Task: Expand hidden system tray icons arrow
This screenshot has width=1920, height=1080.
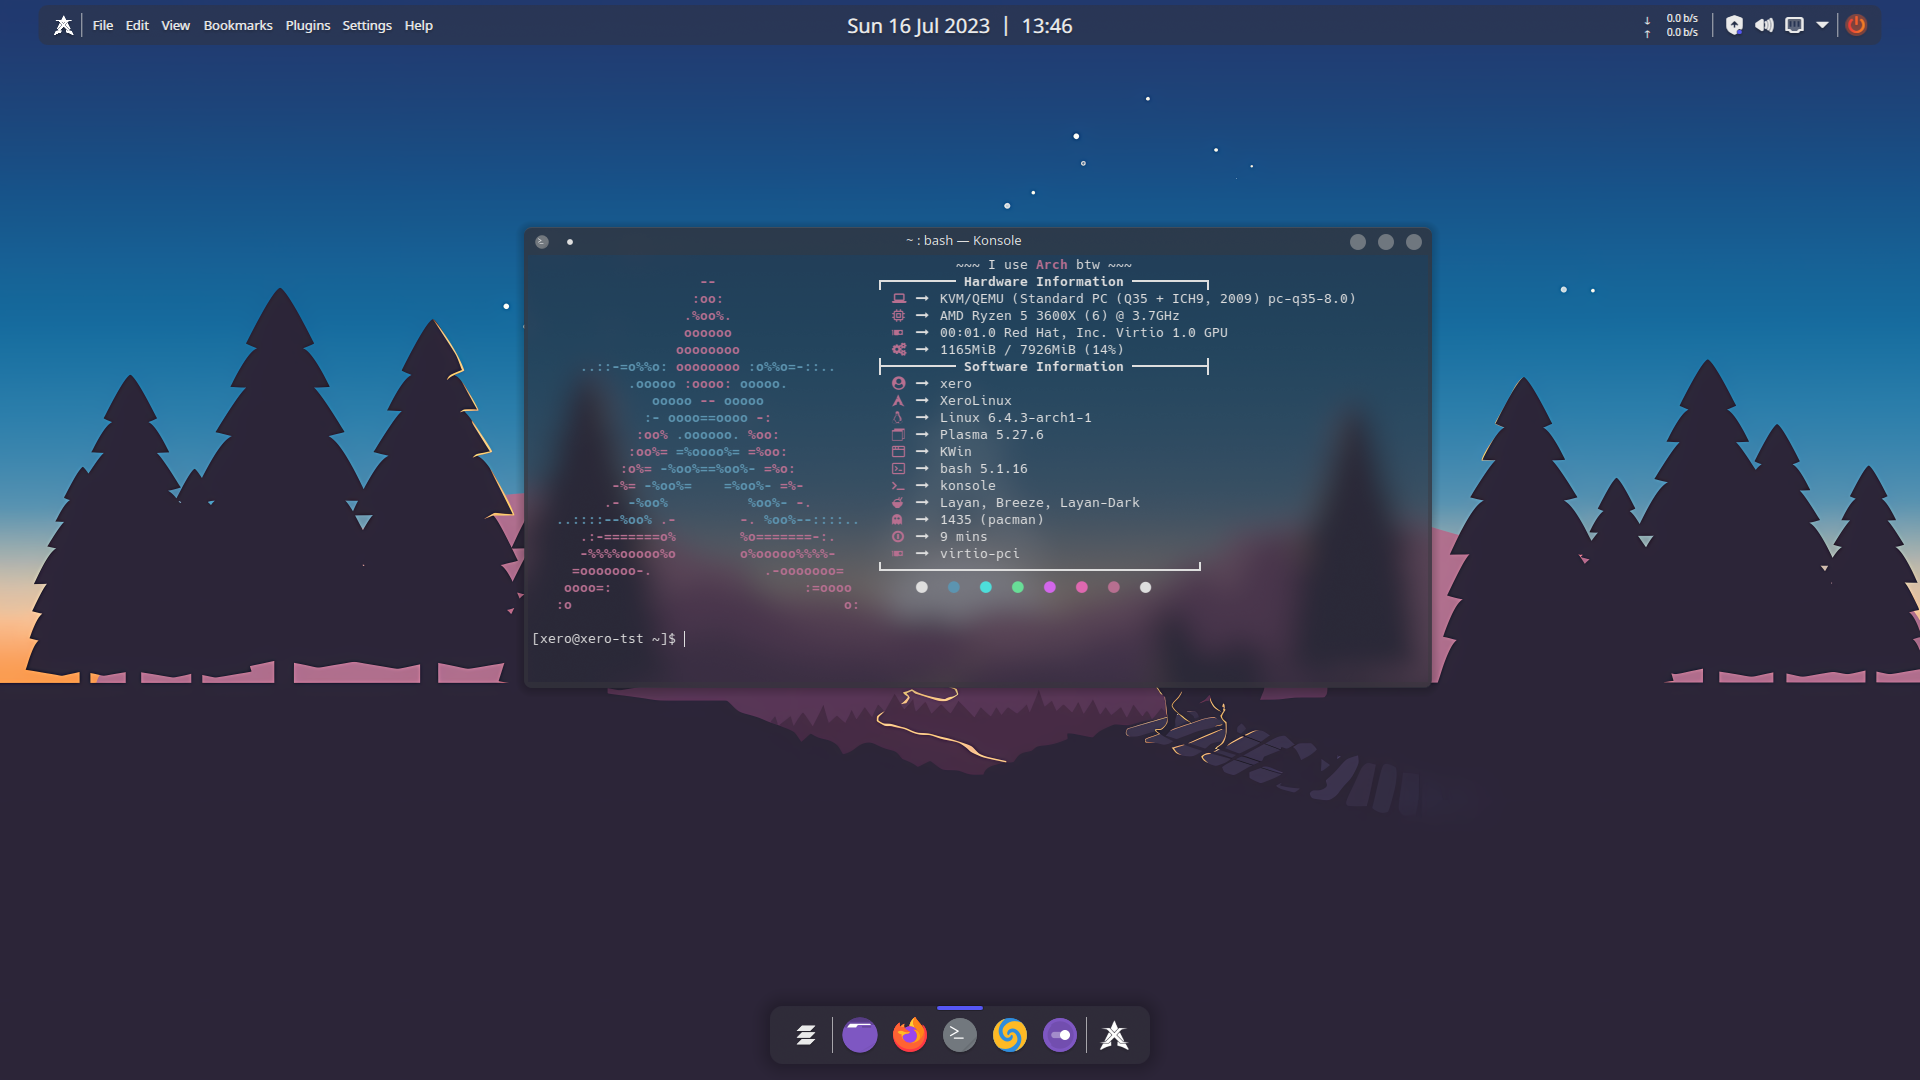Action: click(x=1823, y=25)
